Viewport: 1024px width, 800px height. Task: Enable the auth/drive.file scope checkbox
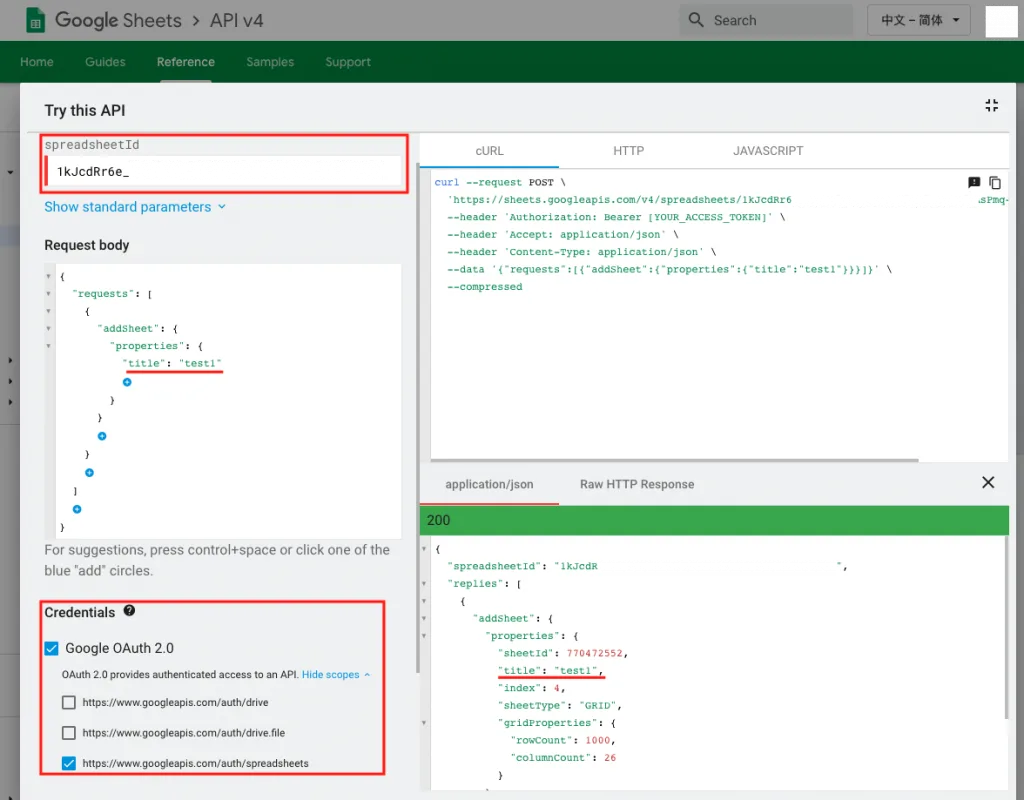tap(69, 733)
